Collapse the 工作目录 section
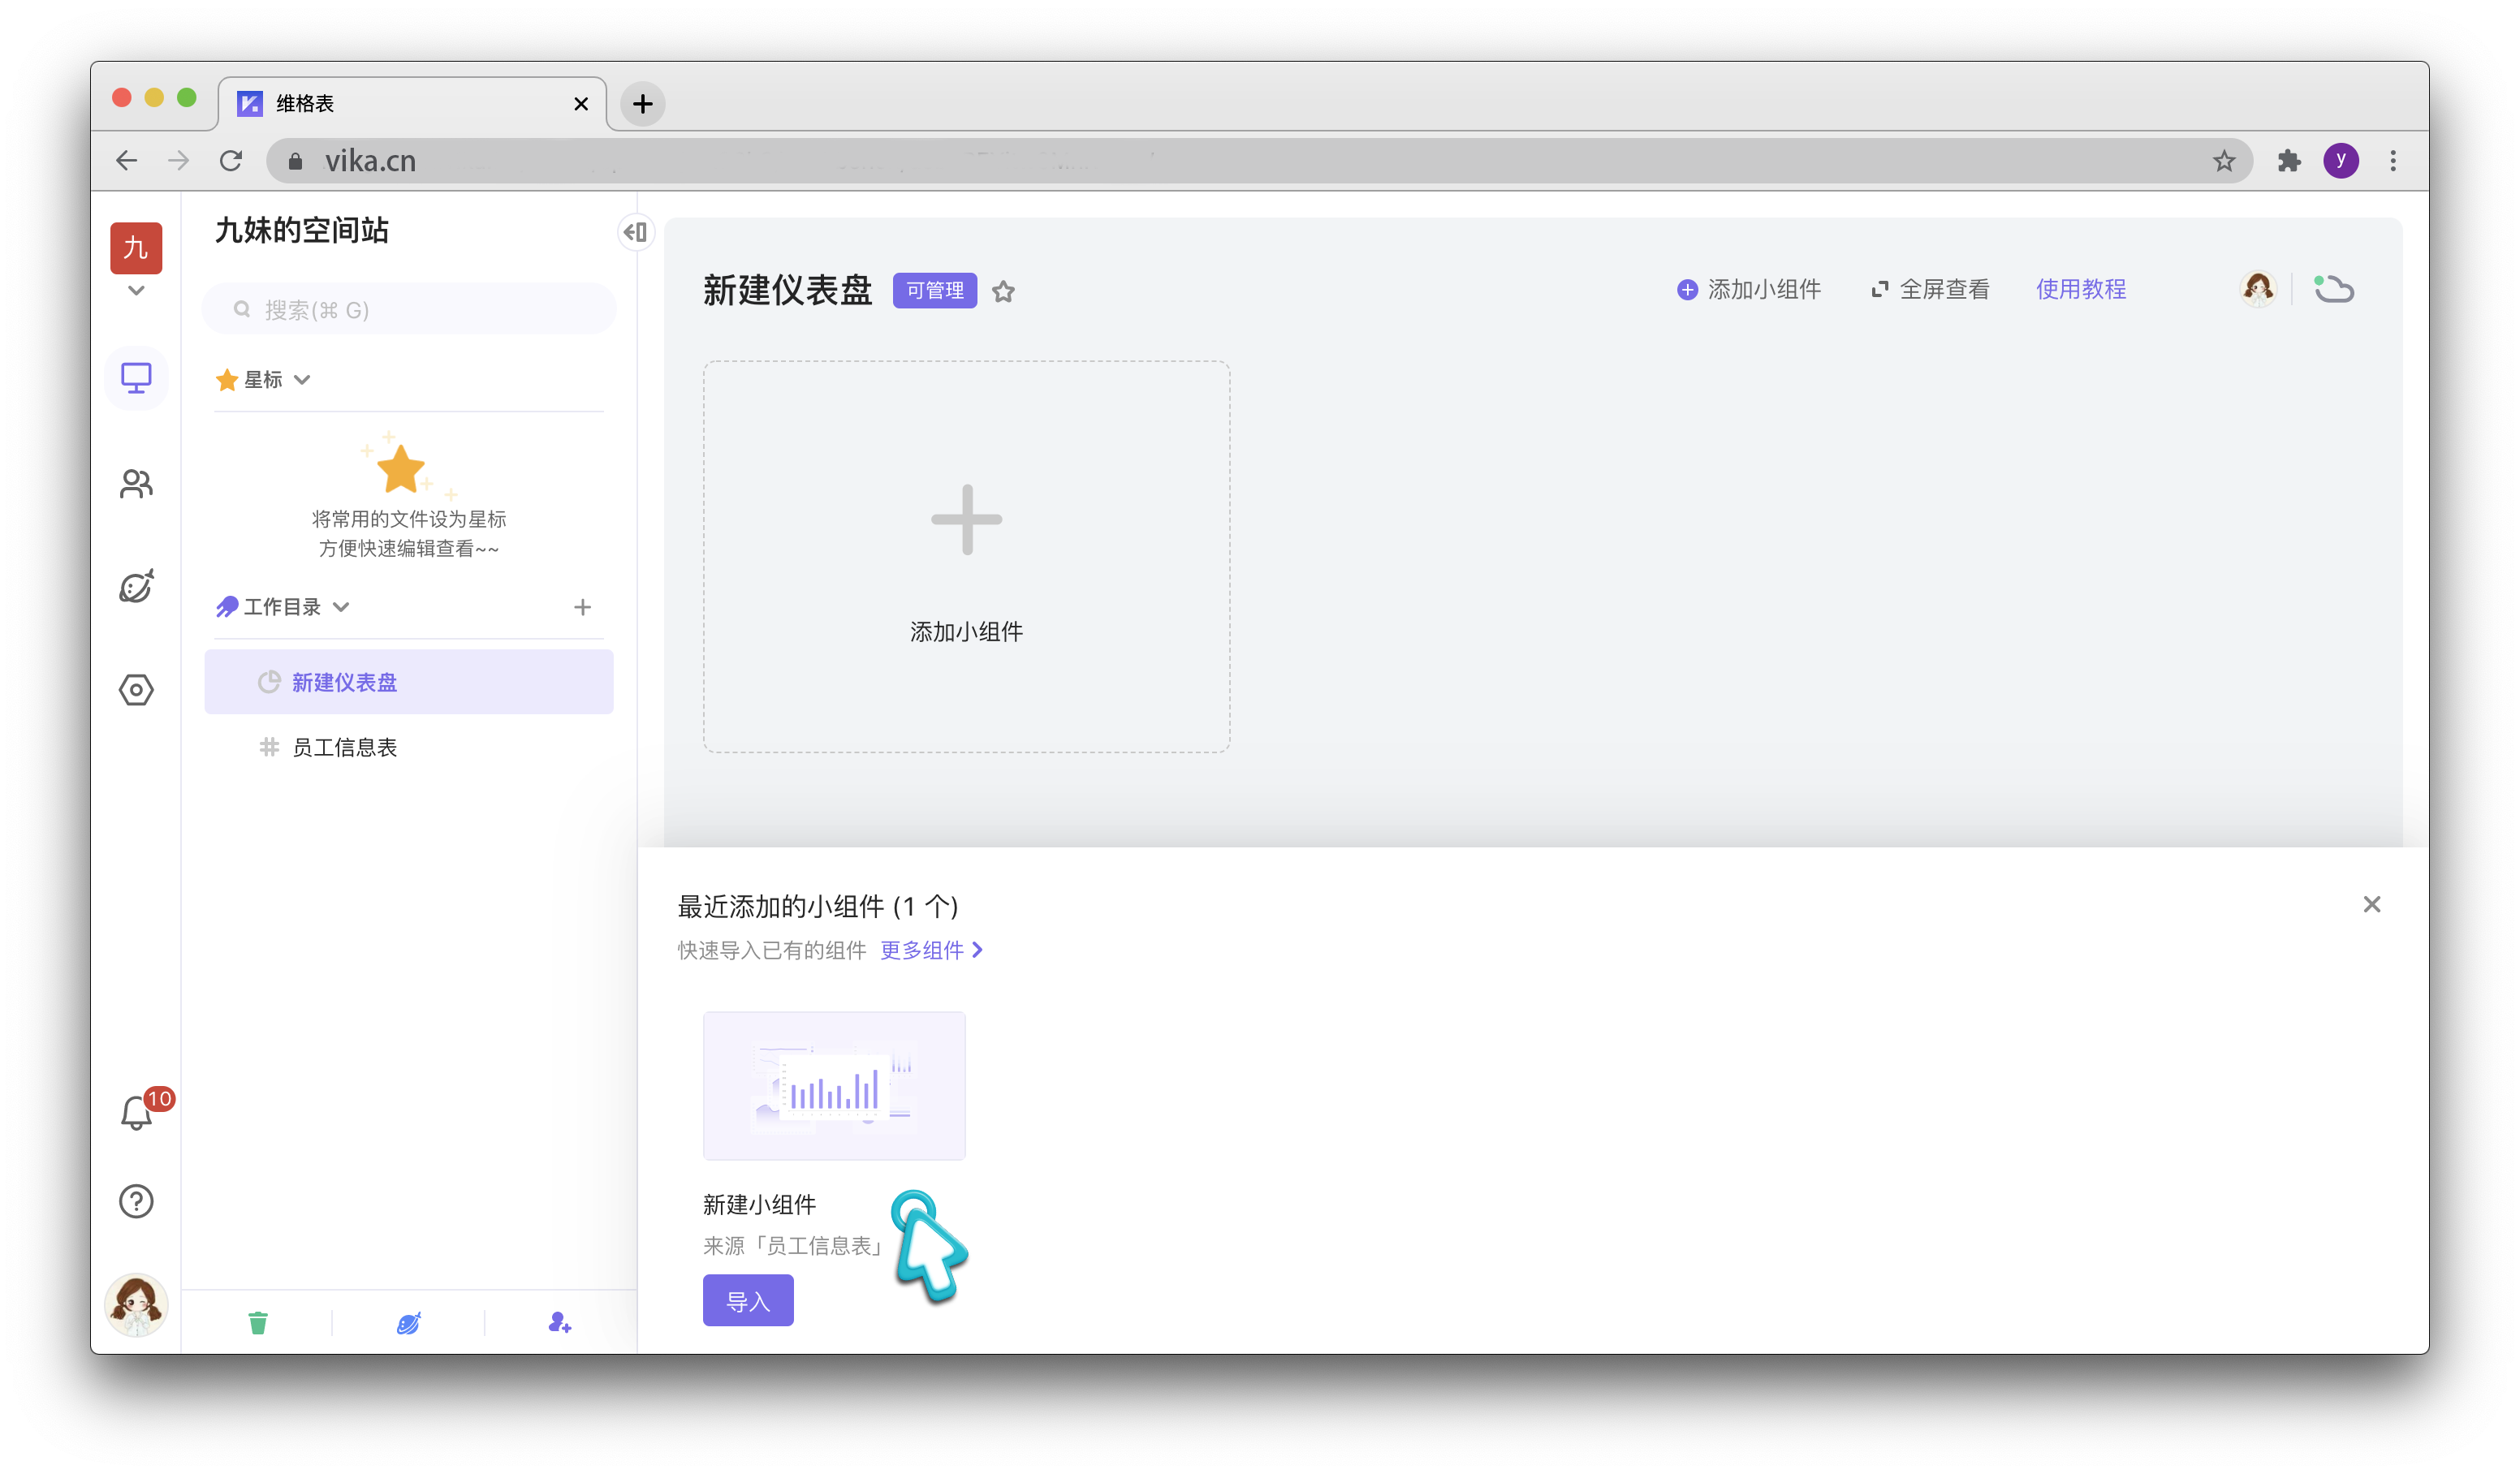Viewport: 2520px width, 1474px height. tap(341, 607)
